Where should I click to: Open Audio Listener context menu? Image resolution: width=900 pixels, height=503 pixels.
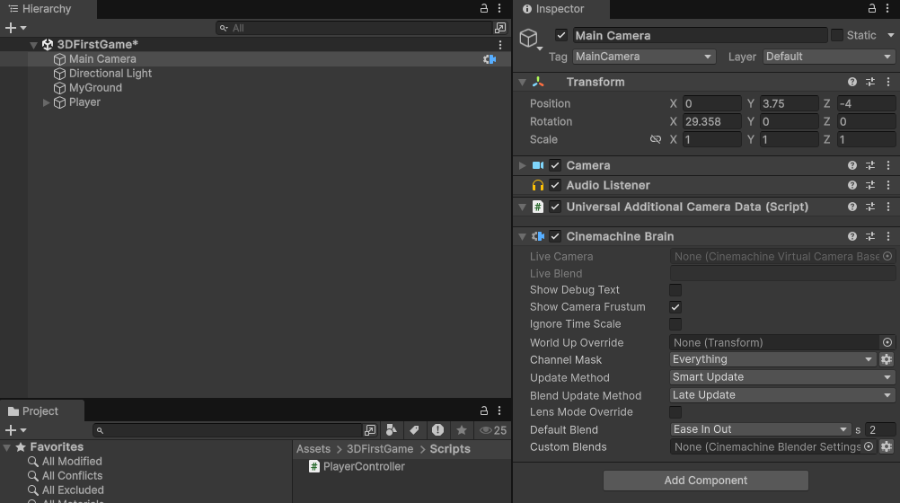tap(888, 185)
